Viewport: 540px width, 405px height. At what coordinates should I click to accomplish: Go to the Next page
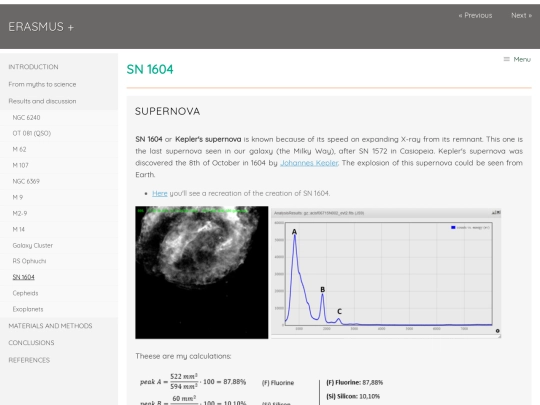521,15
